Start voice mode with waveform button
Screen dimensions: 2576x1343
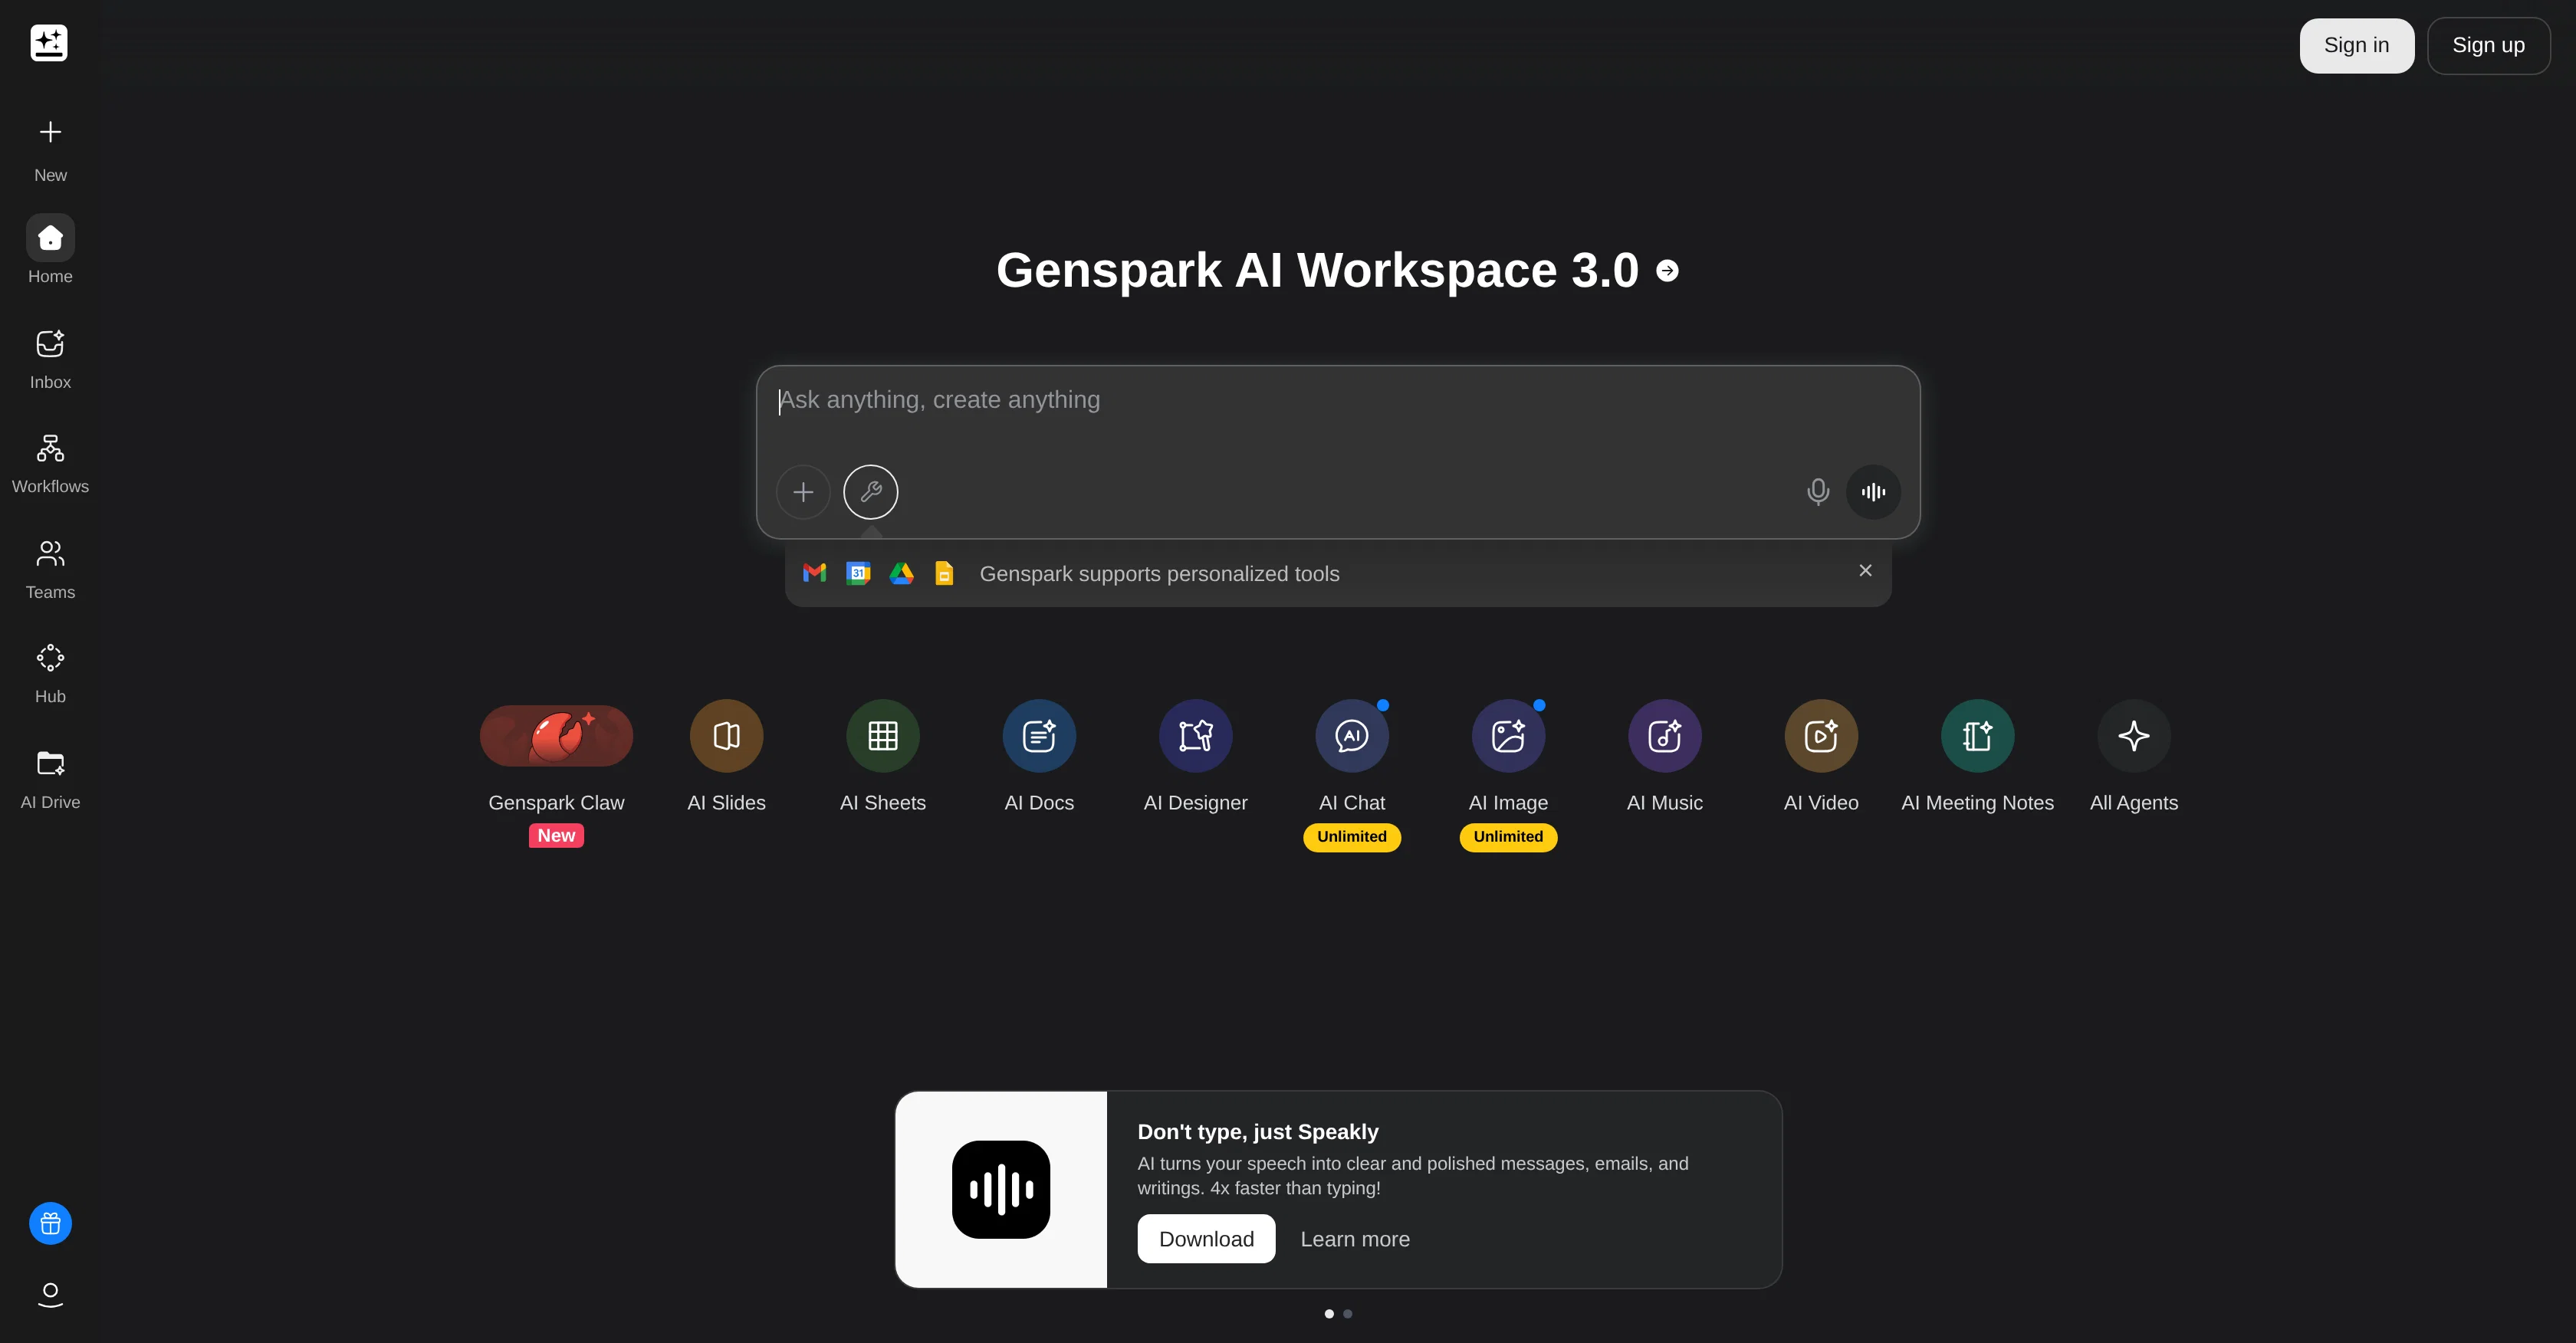coord(1873,492)
